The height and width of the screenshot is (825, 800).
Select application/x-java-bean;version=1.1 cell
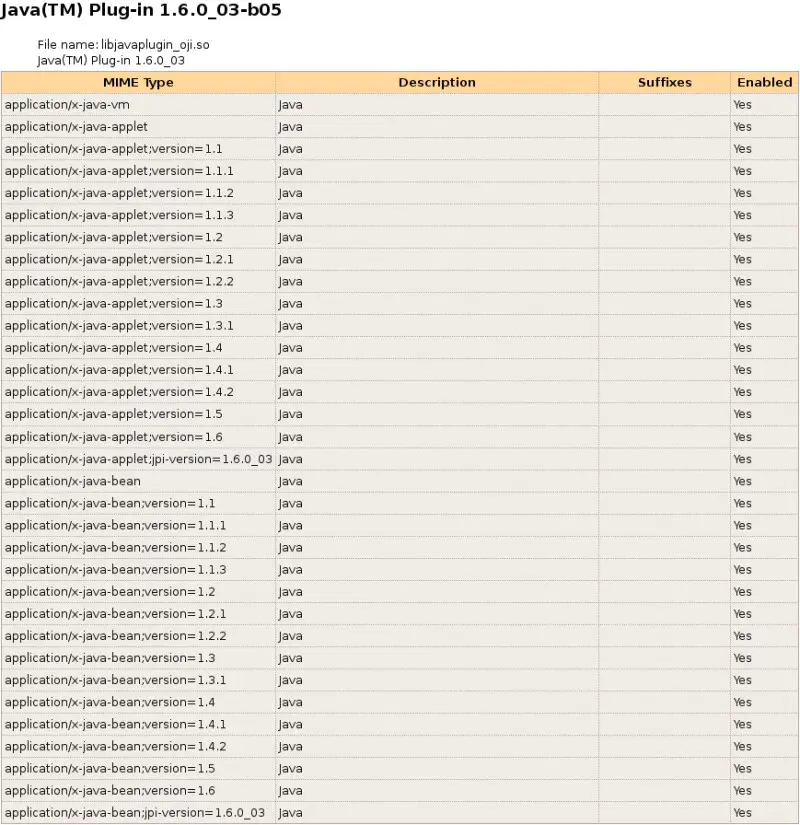138,503
